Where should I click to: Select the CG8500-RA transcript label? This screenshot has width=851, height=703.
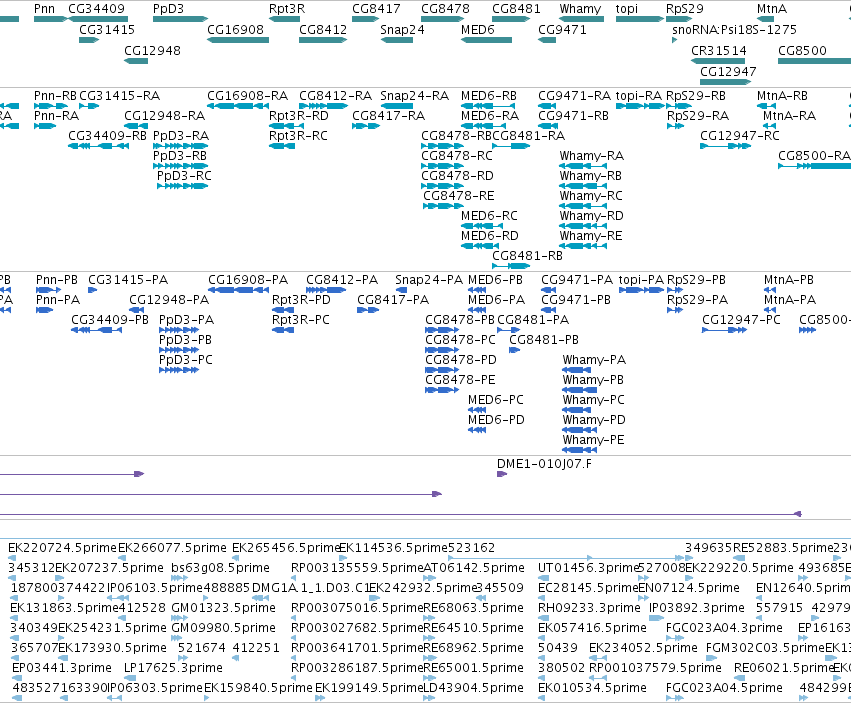click(x=814, y=156)
